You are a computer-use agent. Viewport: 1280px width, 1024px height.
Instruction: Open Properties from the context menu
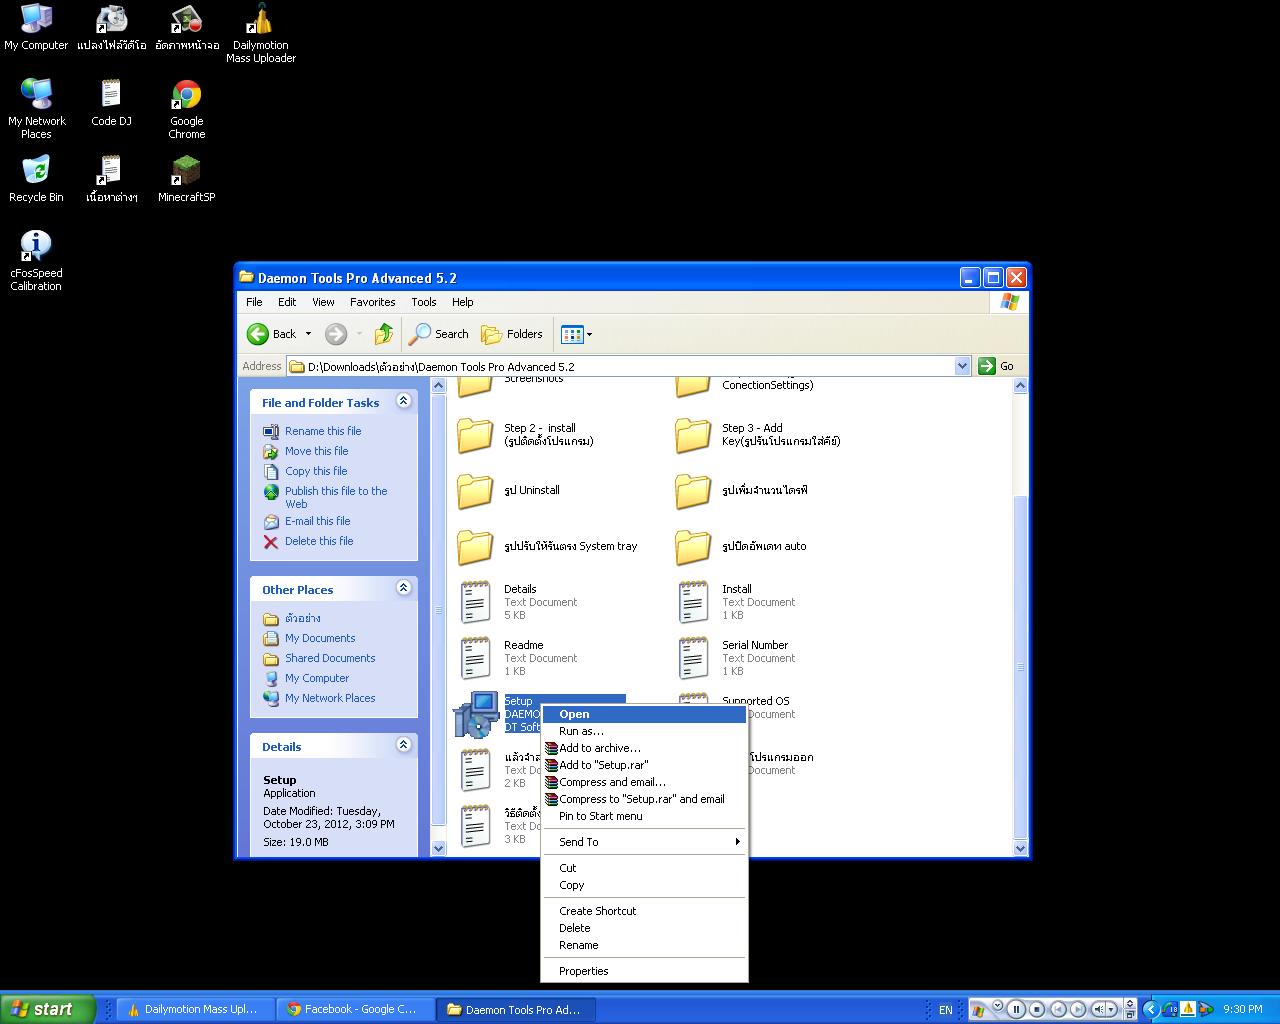click(x=645, y=971)
